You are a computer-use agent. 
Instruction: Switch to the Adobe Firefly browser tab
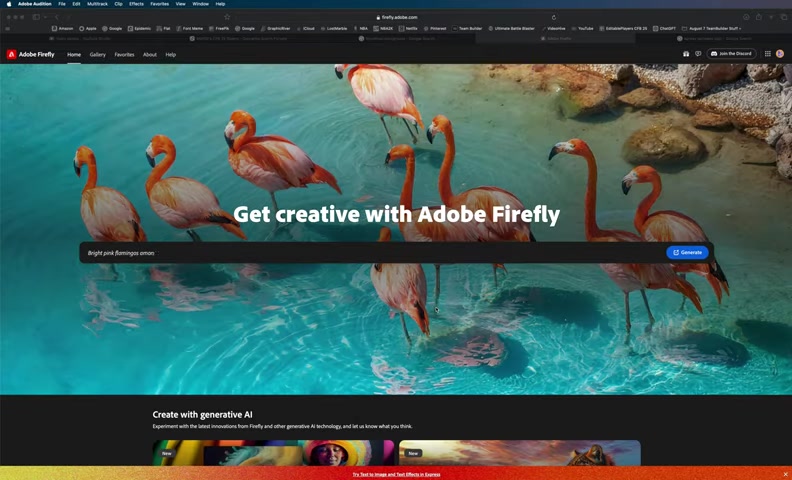555,38
